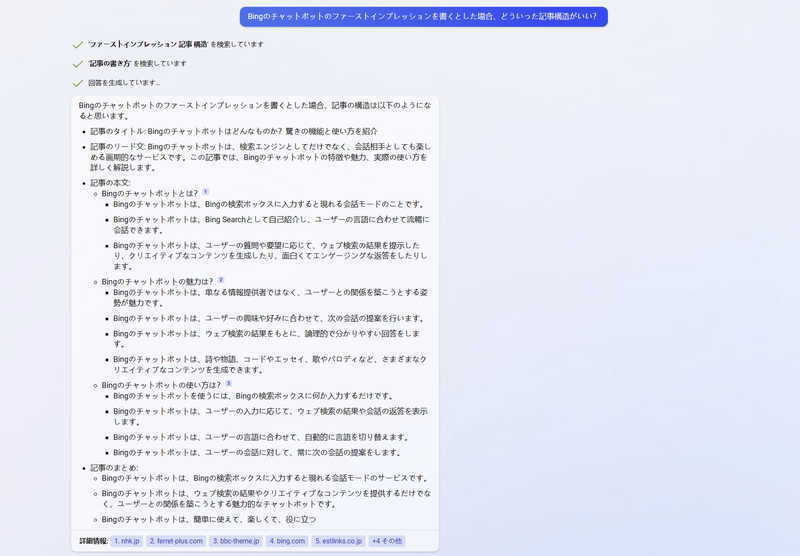This screenshot has width=800, height=556.
Task: Click citation 2 beside Bingのチャットボットの魅力は?
Action: 221,280
